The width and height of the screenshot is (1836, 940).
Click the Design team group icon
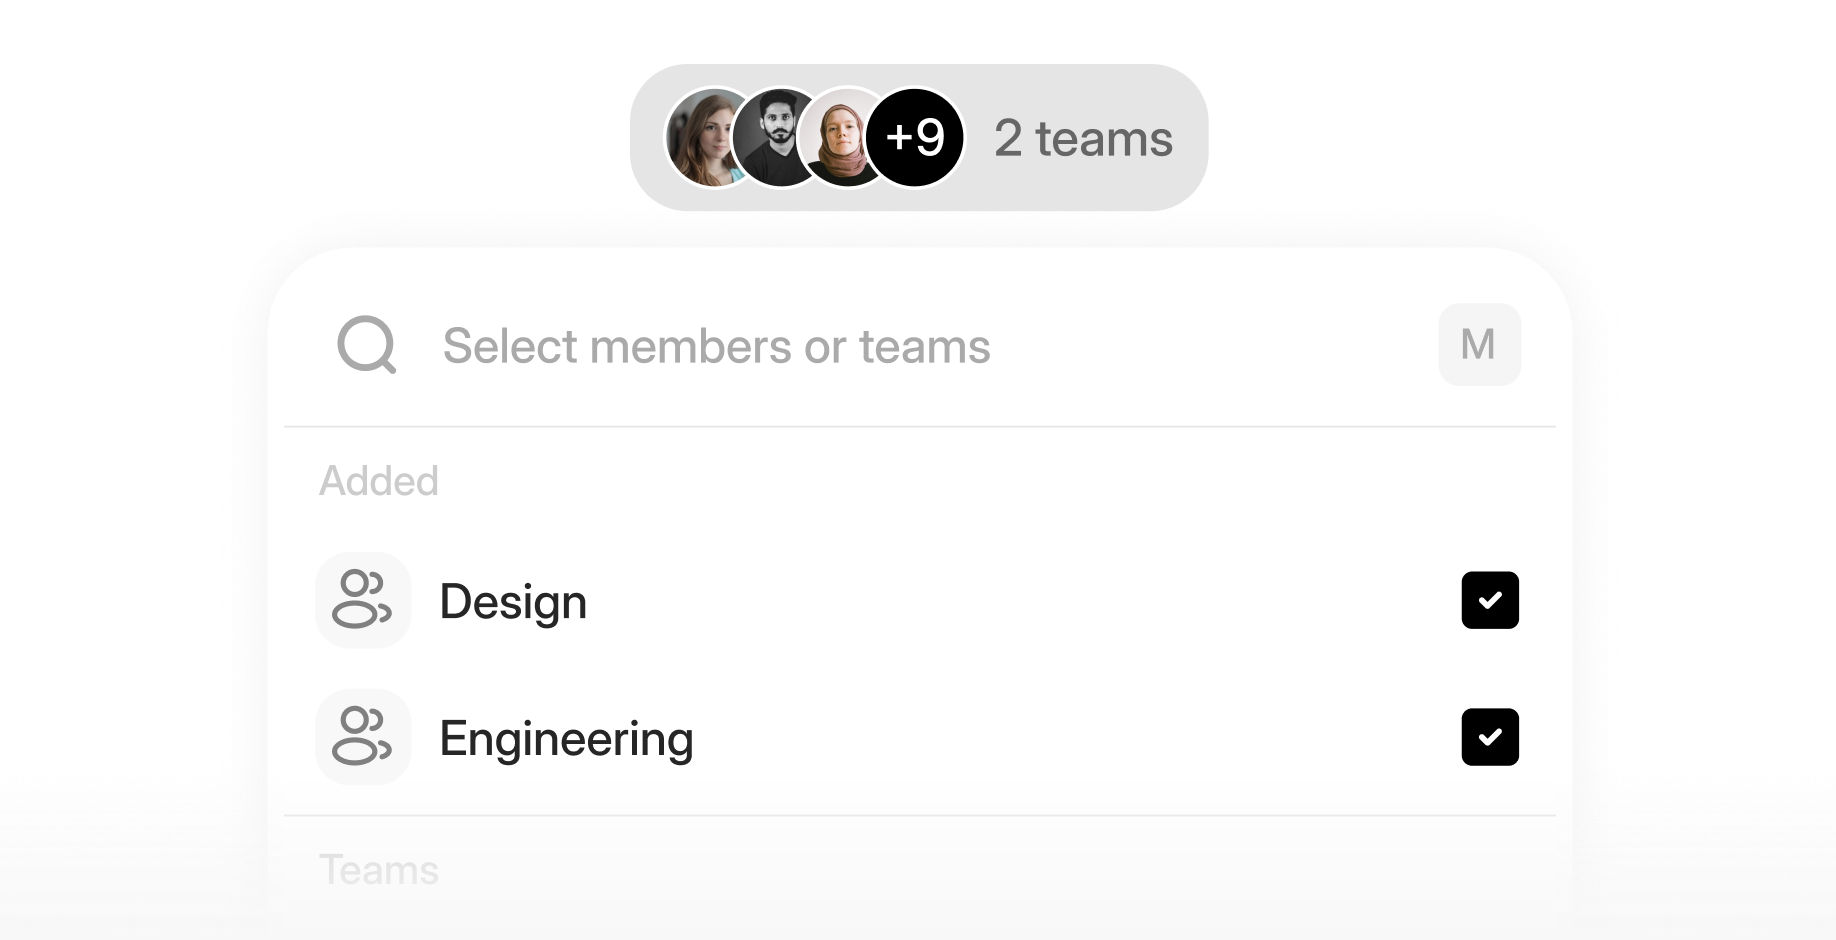point(363,600)
